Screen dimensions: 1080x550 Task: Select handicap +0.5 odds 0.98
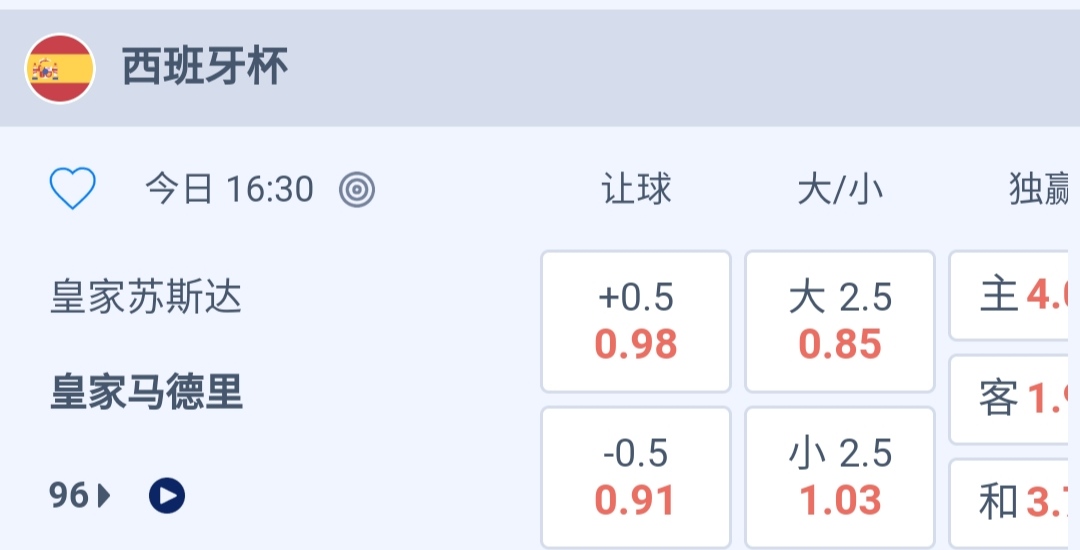click(636, 321)
